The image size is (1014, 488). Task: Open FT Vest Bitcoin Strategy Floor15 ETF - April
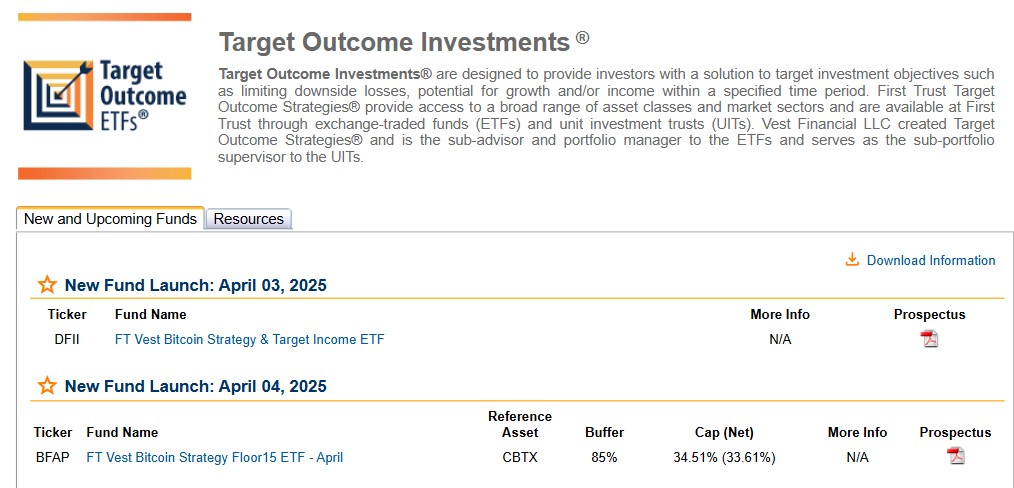point(214,457)
